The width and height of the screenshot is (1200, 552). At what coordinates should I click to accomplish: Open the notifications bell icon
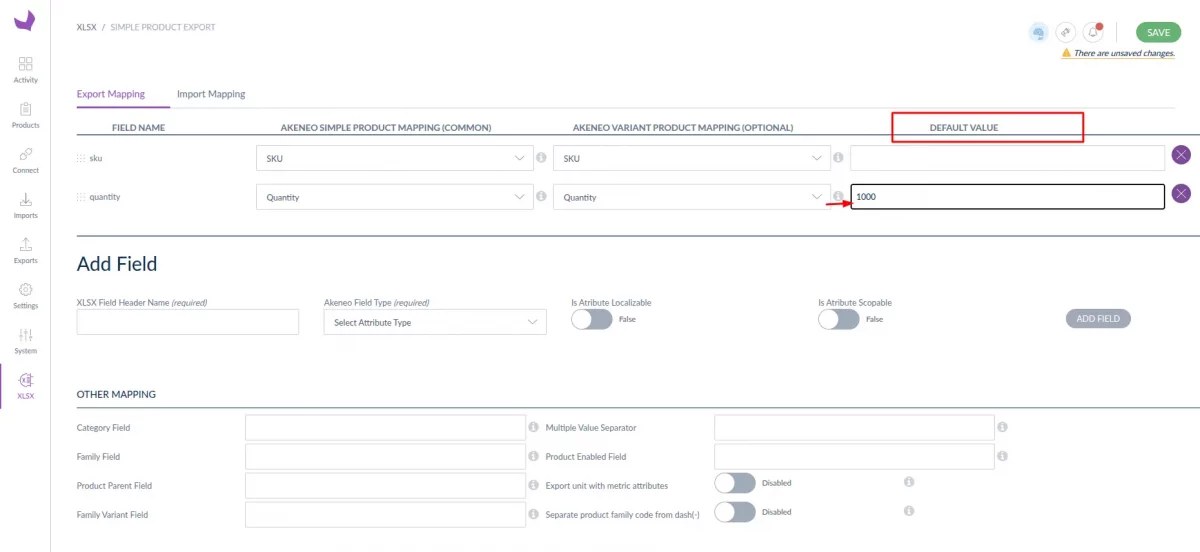1093,32
